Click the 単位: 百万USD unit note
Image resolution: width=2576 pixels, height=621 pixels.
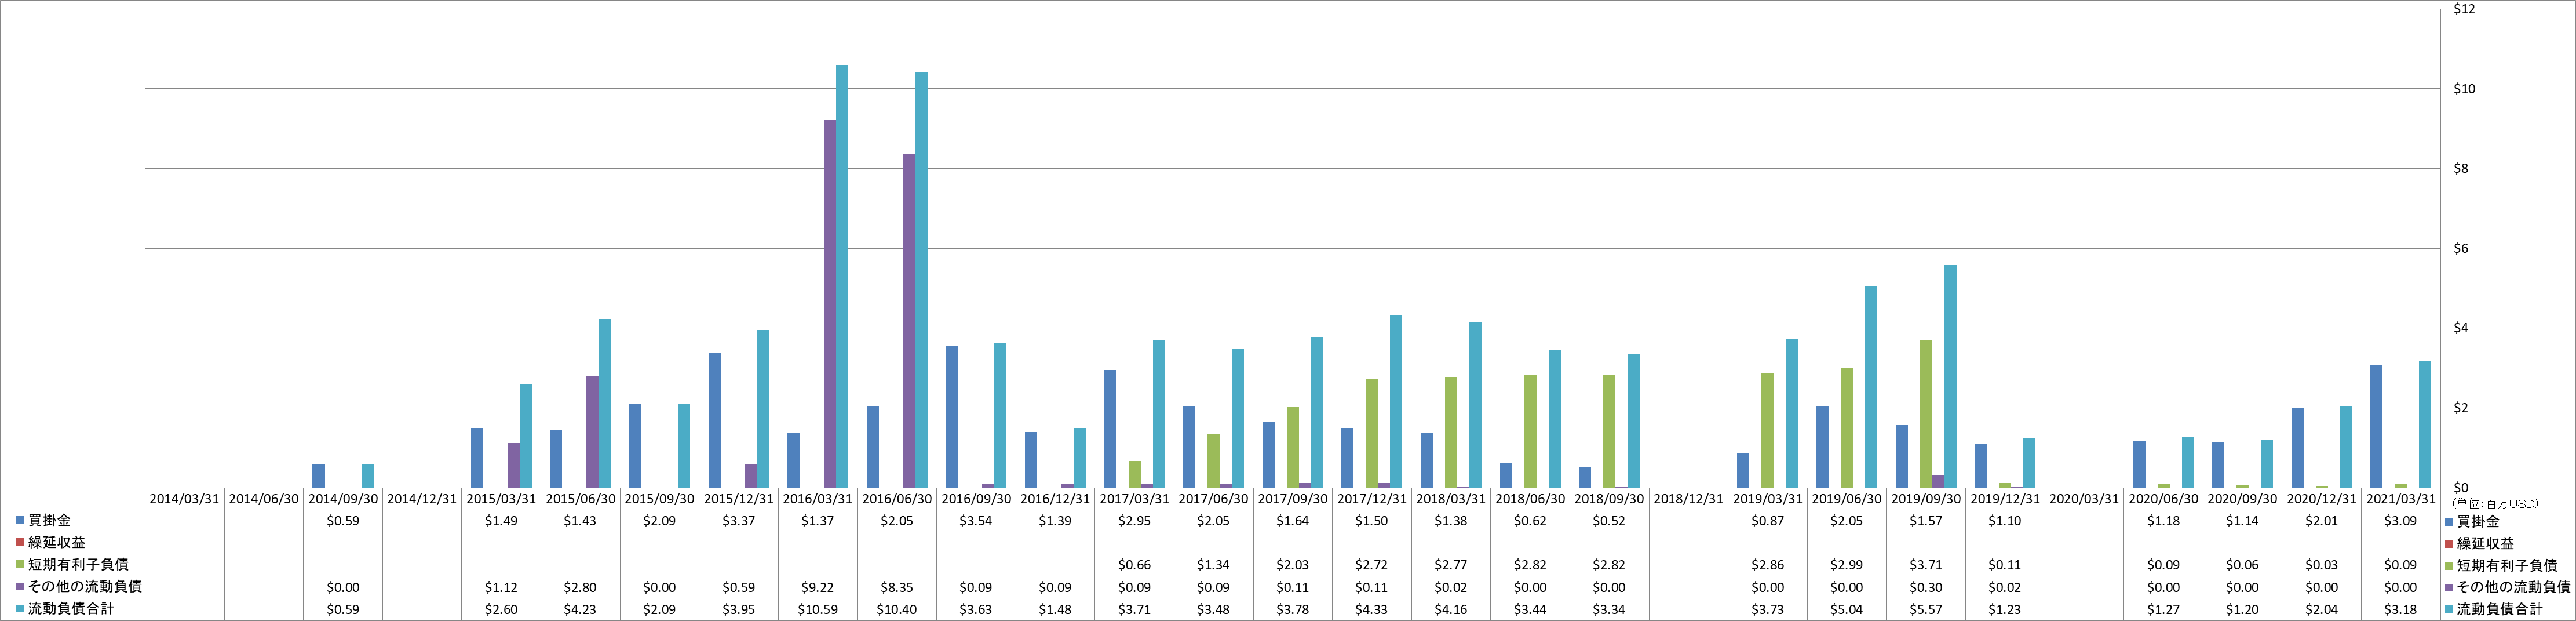coord(2495,503)
